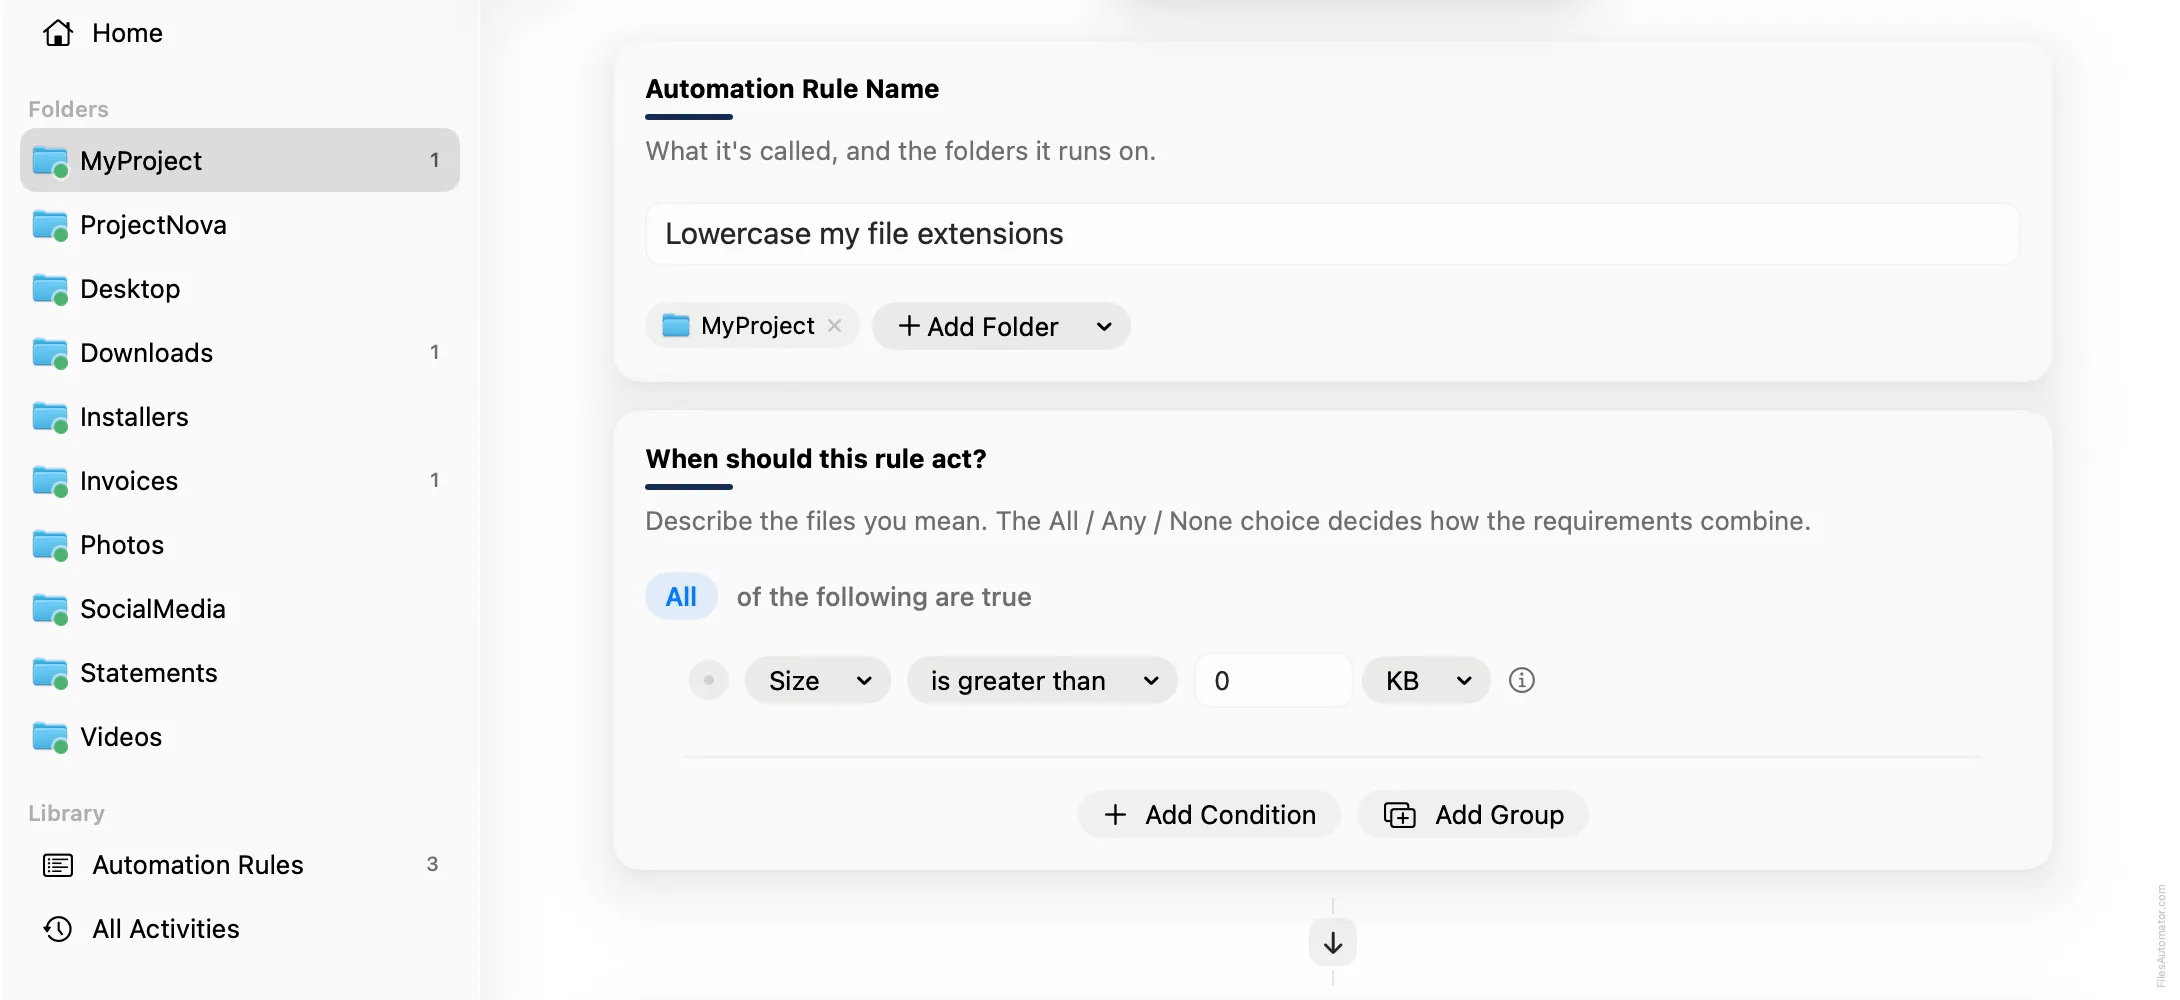The width and height of the screenshot is (2180, 1000).
Task: Click the Videos folder icon
Action: [50, 737]
